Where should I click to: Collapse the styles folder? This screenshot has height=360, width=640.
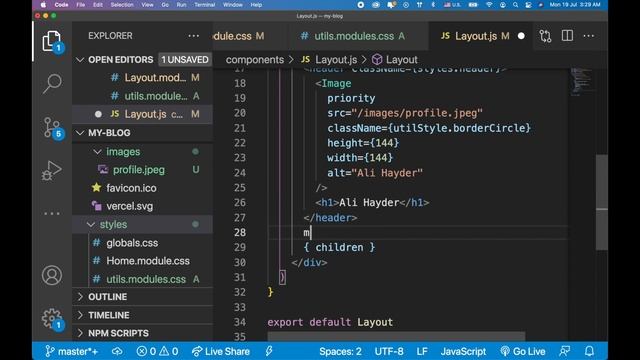[91, 224]
